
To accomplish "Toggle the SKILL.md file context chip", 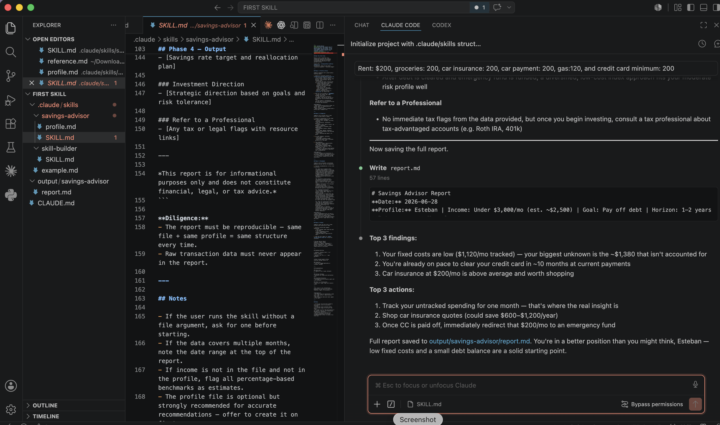I will pos(424,404).
